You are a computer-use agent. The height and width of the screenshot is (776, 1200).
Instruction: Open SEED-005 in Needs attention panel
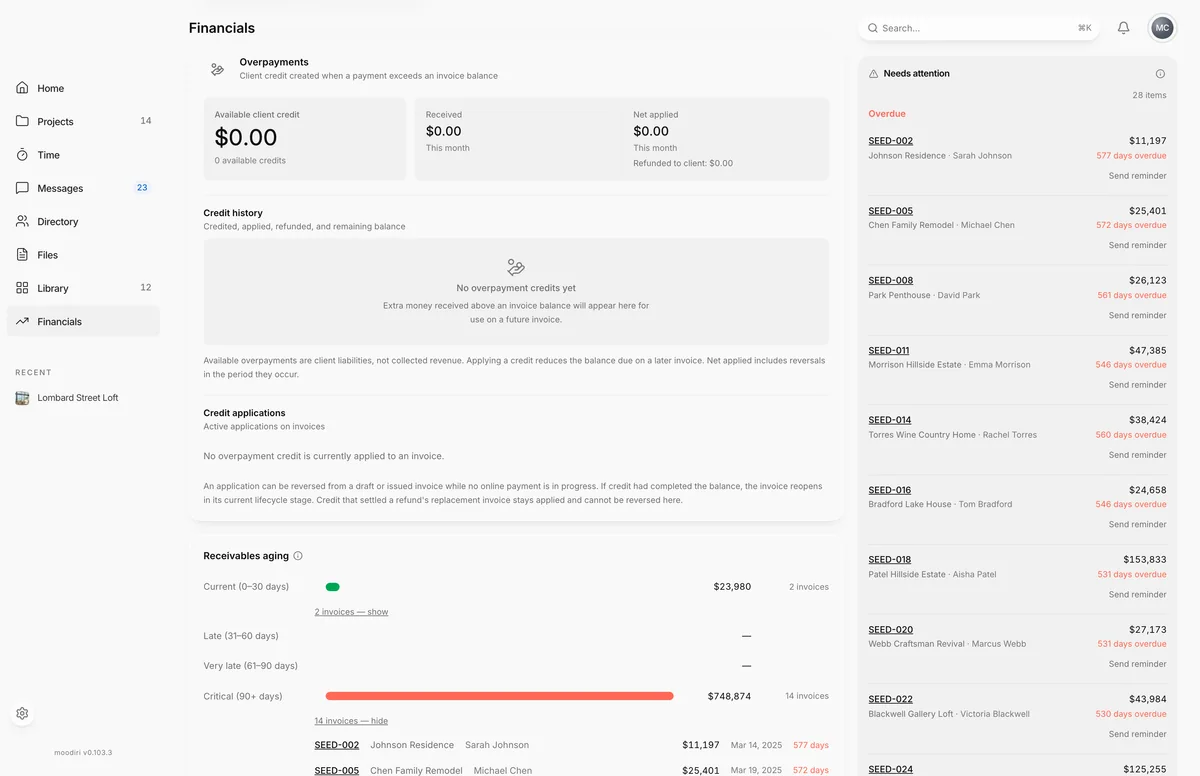click(x=890, y=211)
